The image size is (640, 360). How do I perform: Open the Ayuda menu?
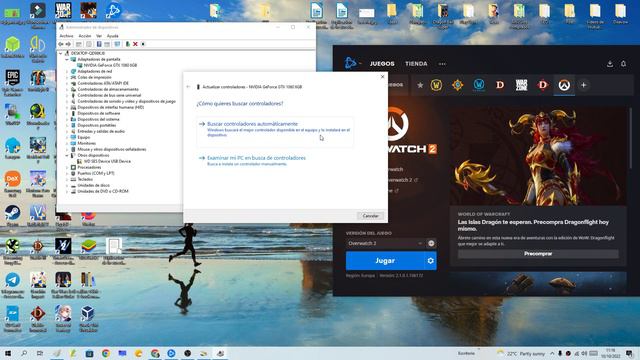pyautogui.click(x=112, y=36)
